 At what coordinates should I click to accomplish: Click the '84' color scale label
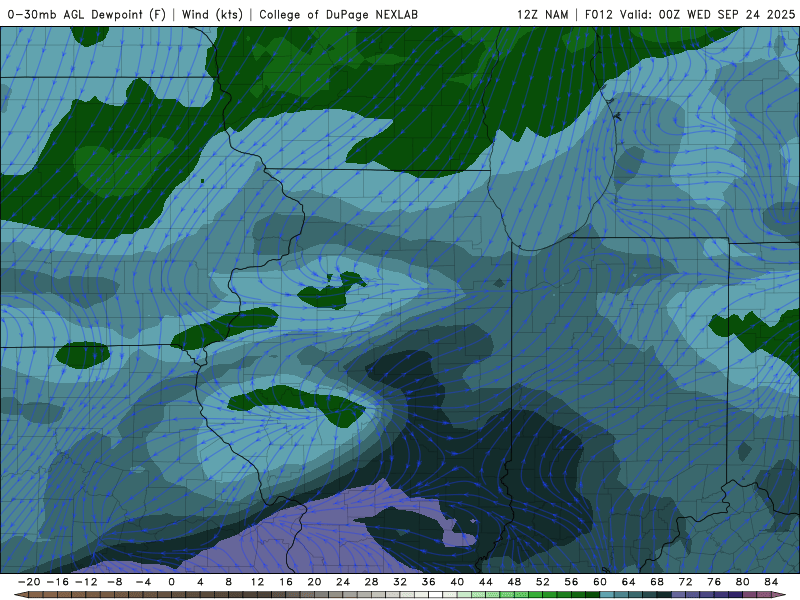coord(771,582)
